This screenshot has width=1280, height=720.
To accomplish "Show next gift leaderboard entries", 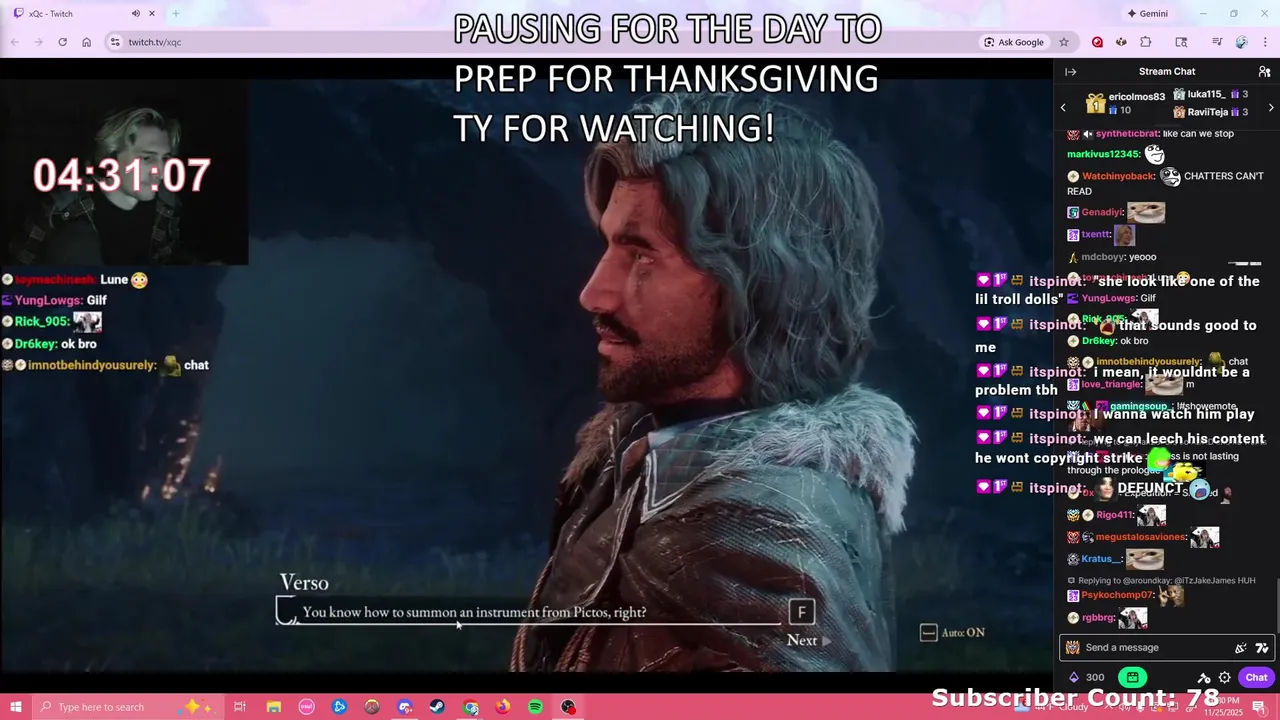I will (1271, 107).
